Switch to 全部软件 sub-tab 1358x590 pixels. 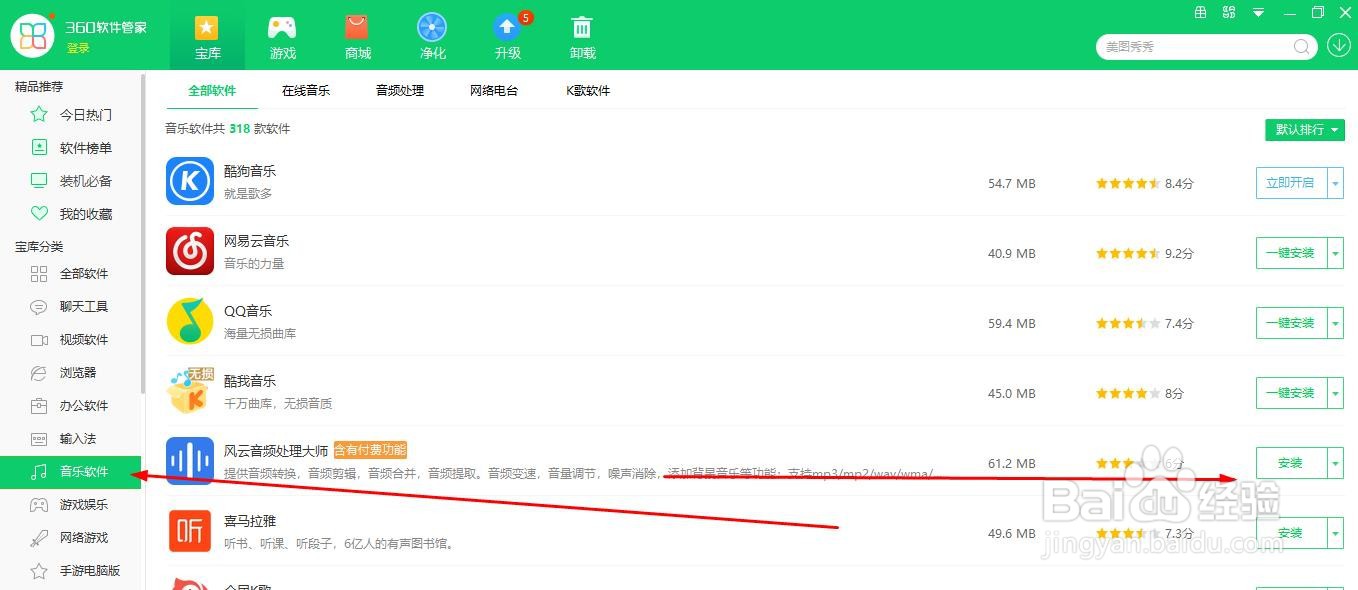pos(212,91)
